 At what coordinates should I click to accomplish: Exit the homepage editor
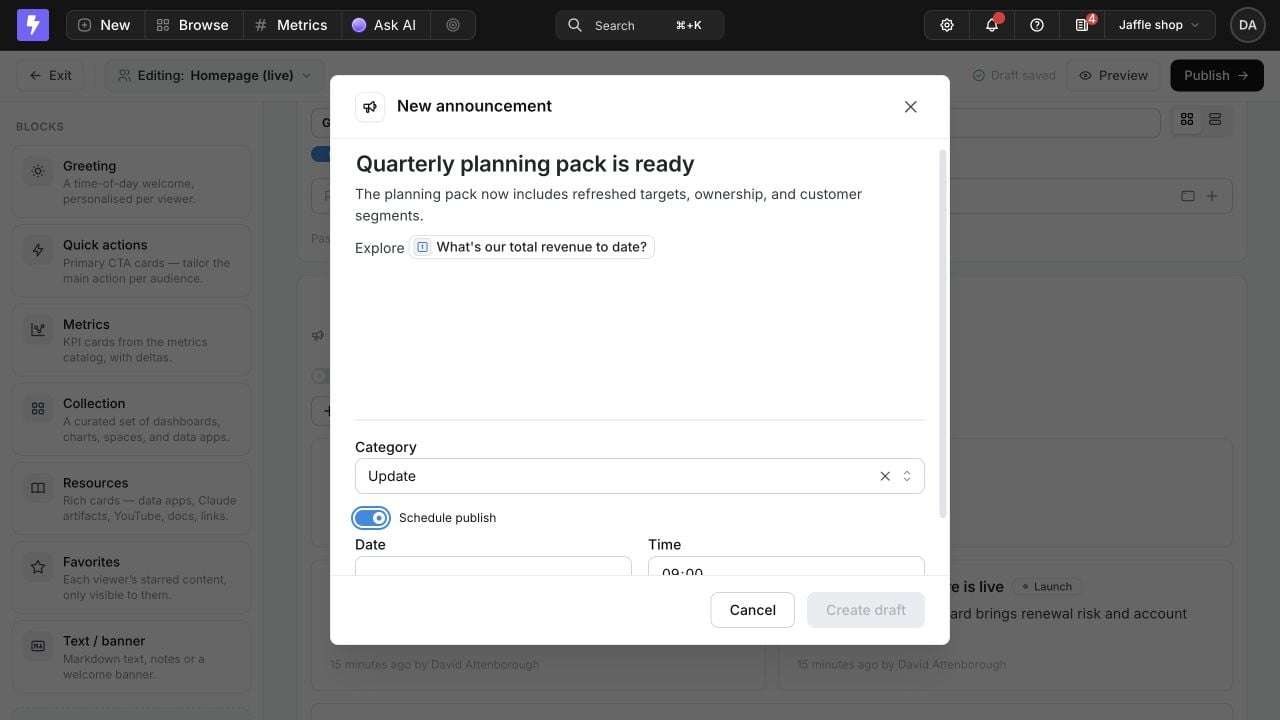coord(51,75)
